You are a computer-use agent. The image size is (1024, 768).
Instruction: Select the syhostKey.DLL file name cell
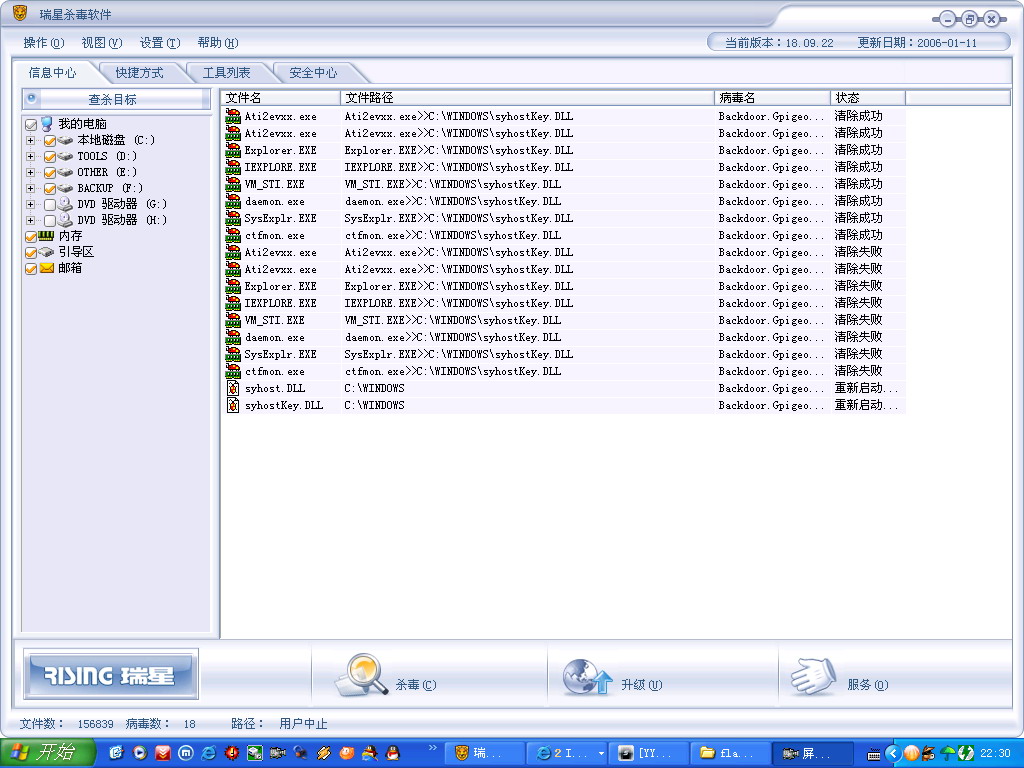pyautogui.click(x=283, y=406)
